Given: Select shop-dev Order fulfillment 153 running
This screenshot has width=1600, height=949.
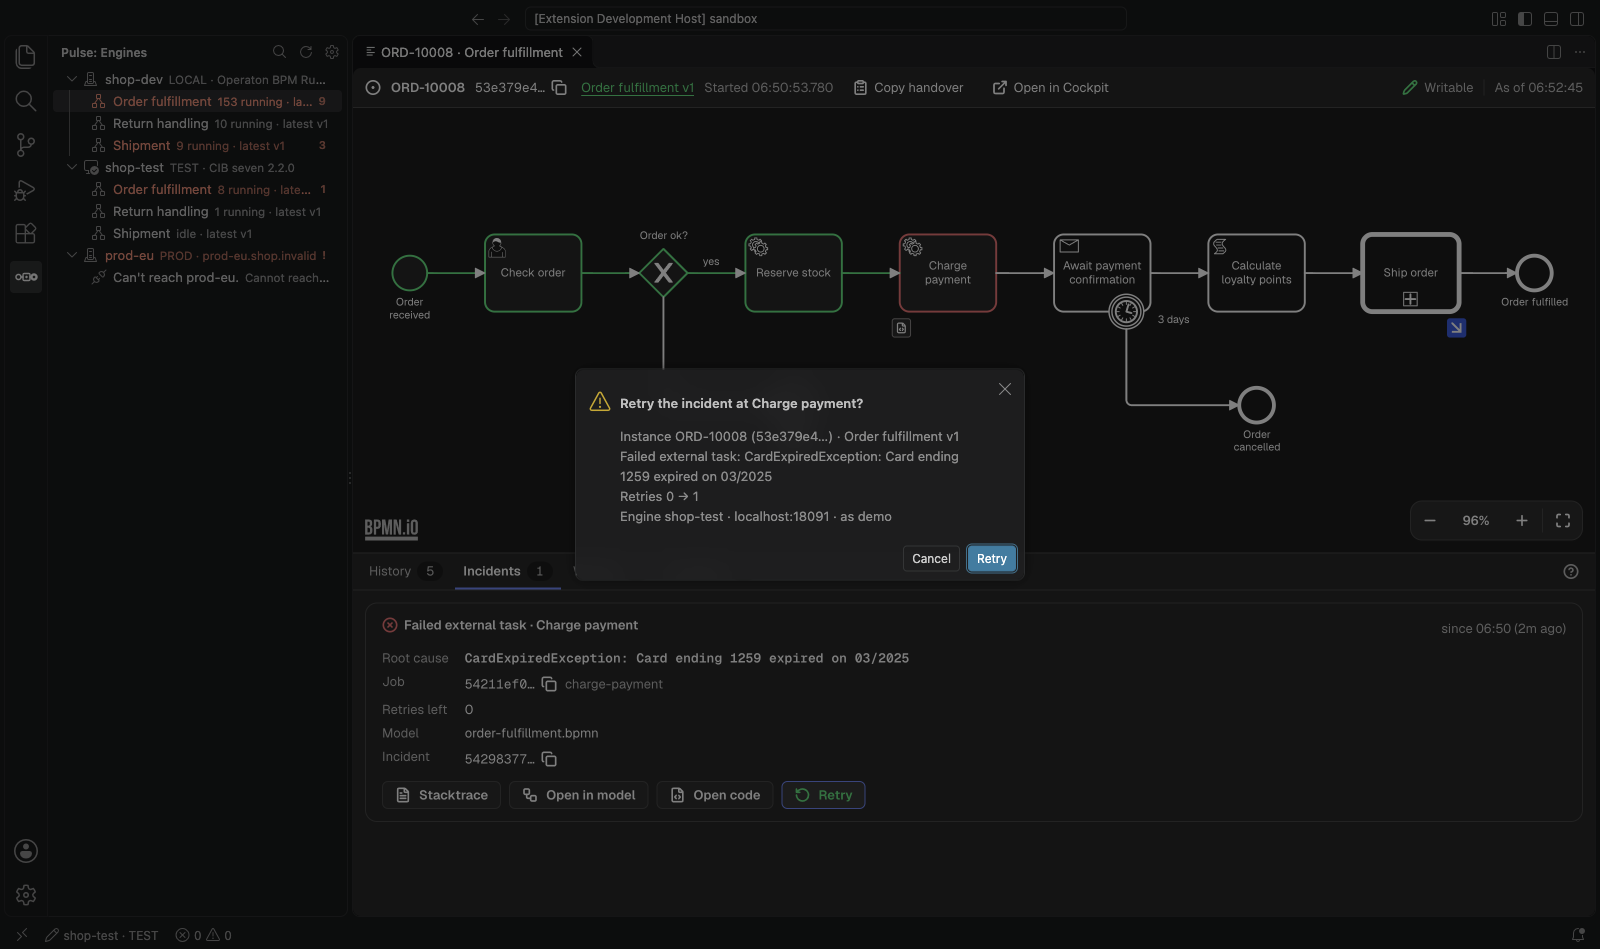Looking at the screenshot, I should [x=198, y=101].
